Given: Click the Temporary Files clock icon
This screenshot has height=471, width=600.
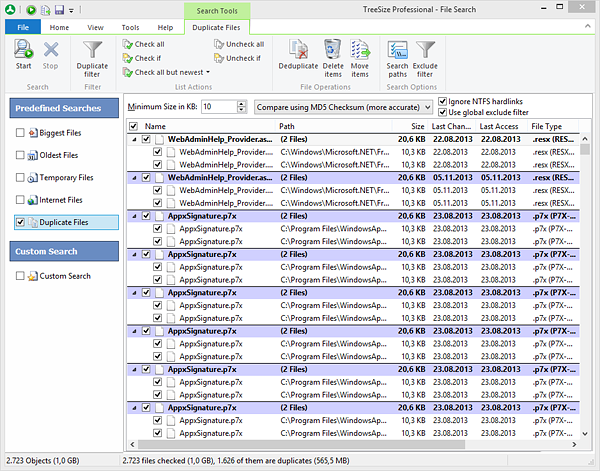Looking at the screenshot, I should (x=33, y=178).
